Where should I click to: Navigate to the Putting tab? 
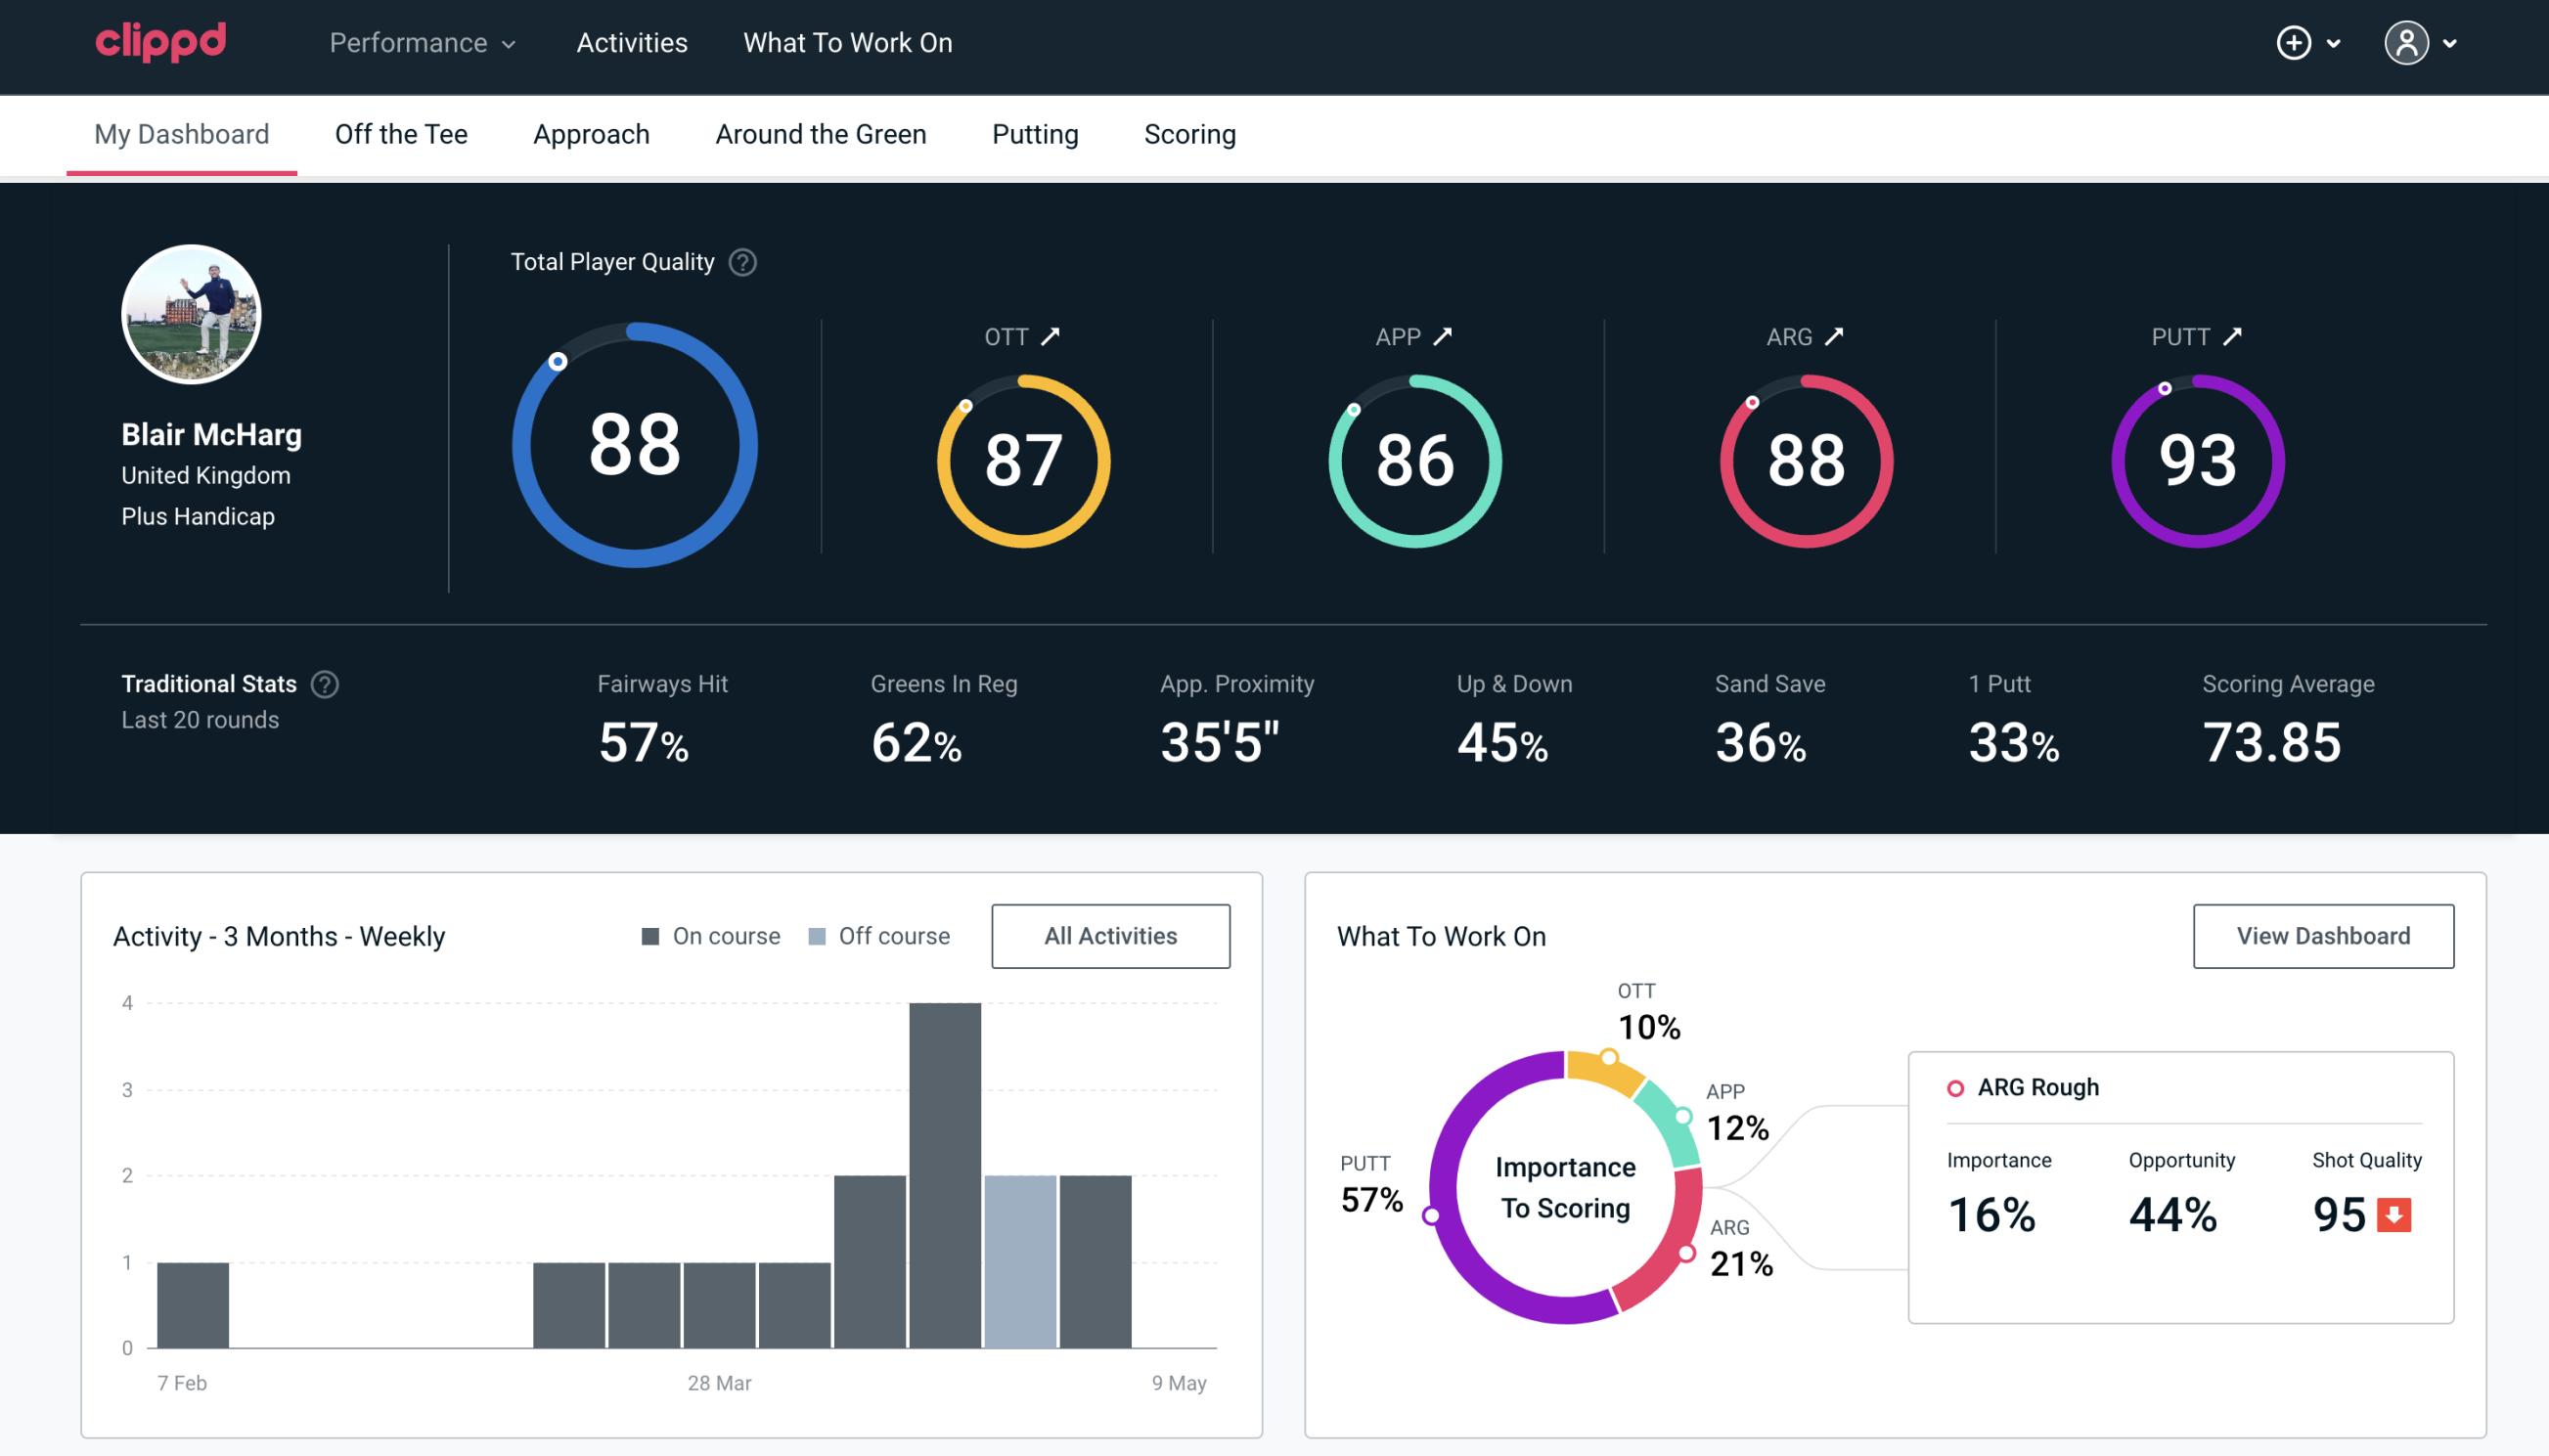1033,133
